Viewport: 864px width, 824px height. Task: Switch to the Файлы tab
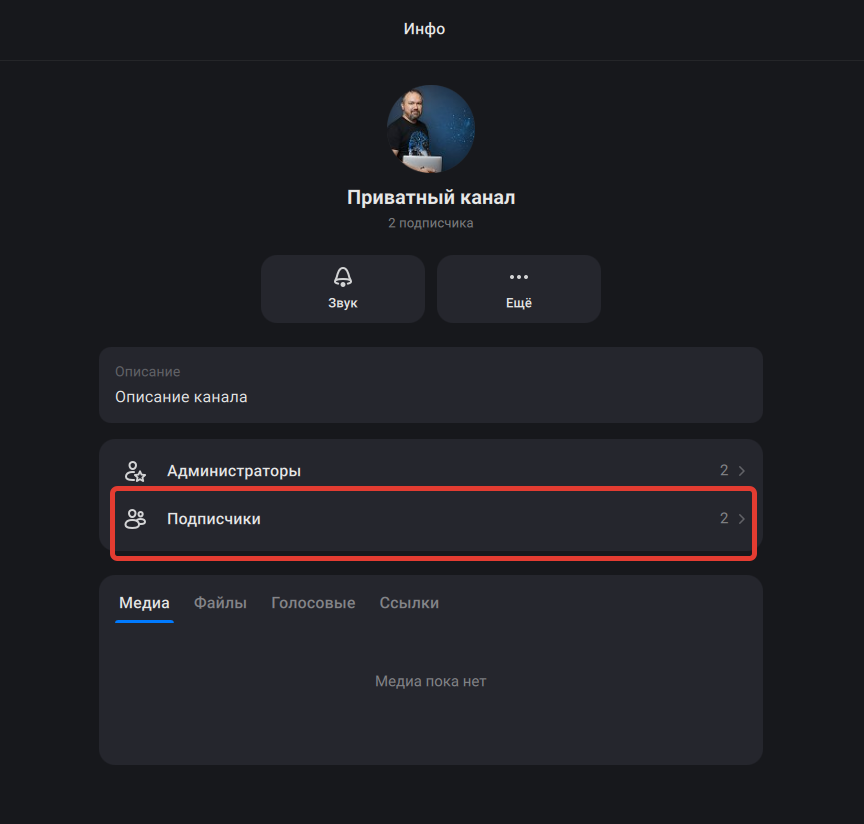[x=220, y=603]
